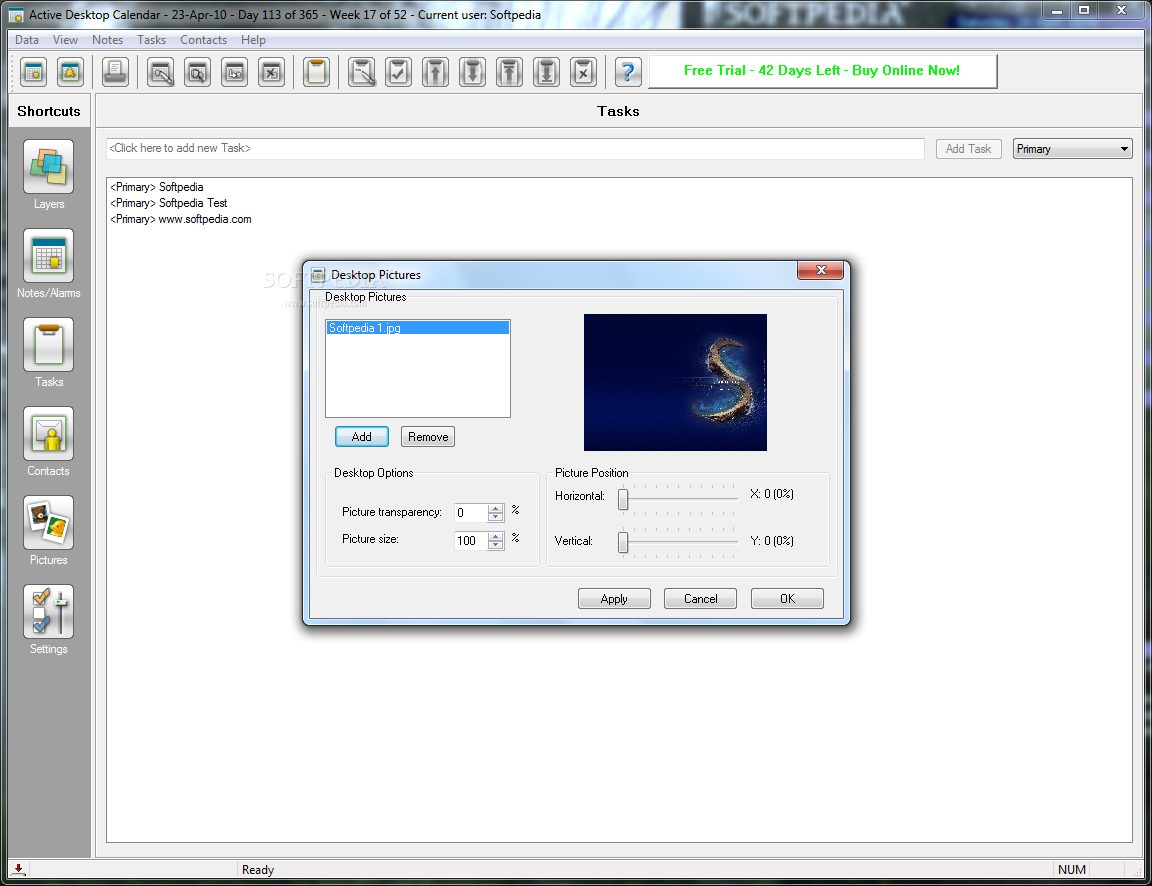Open the Layers shortcut

coord(48,167)
